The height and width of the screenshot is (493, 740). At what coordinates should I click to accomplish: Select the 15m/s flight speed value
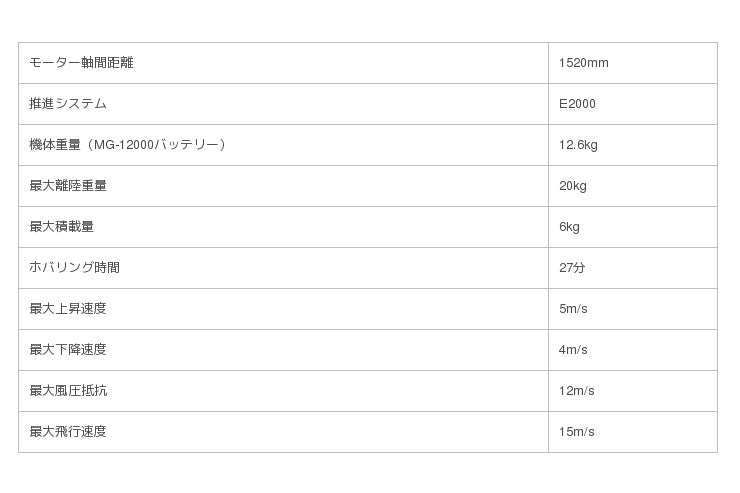pos(577,432)
